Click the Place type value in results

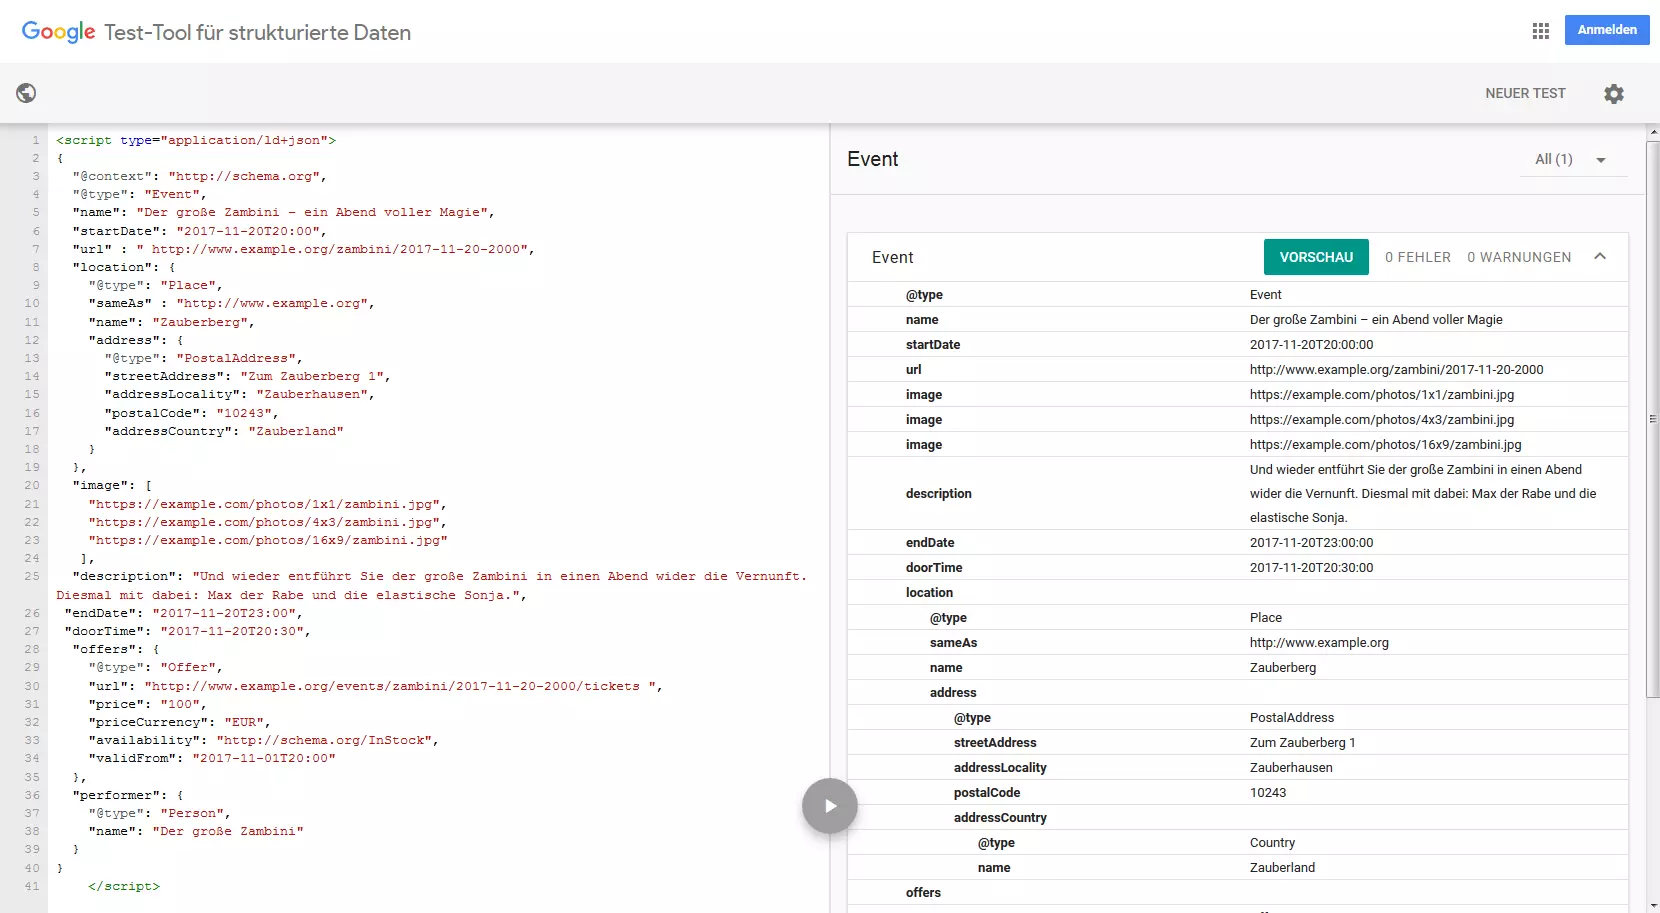click(x=1266, y=617)
